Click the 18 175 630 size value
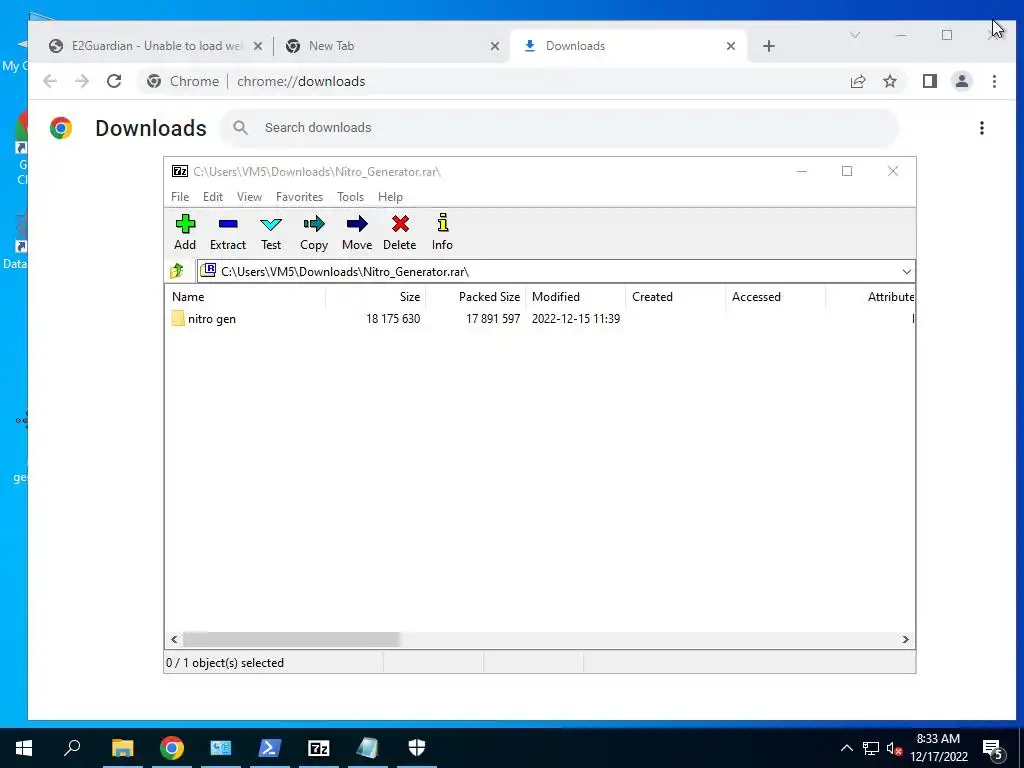Image resolution: width=1024 pixels, height=768 pixels. click(x=393, y=319)
